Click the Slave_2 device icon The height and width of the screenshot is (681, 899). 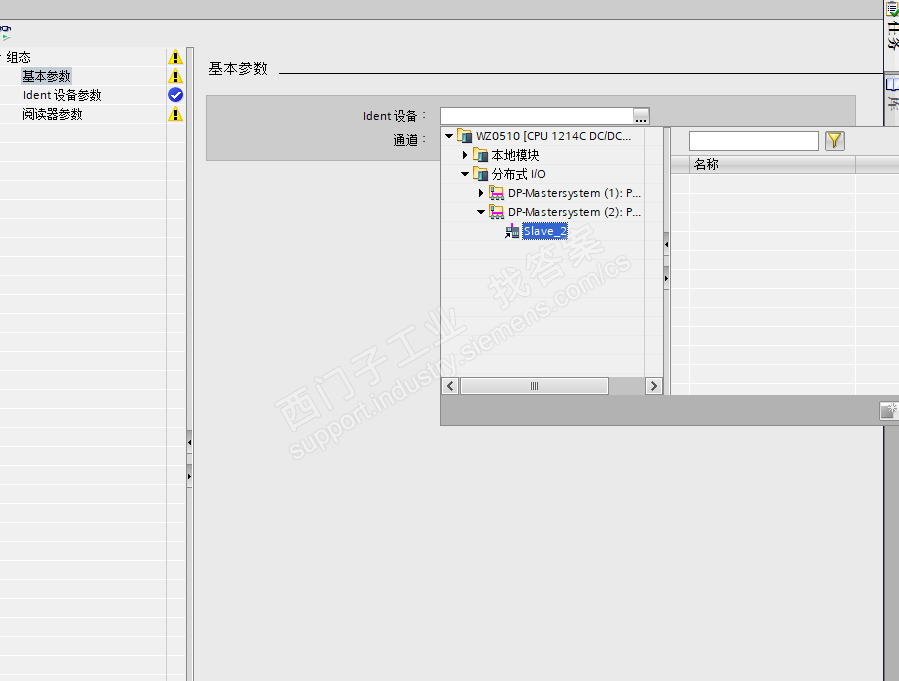(512, 232)
